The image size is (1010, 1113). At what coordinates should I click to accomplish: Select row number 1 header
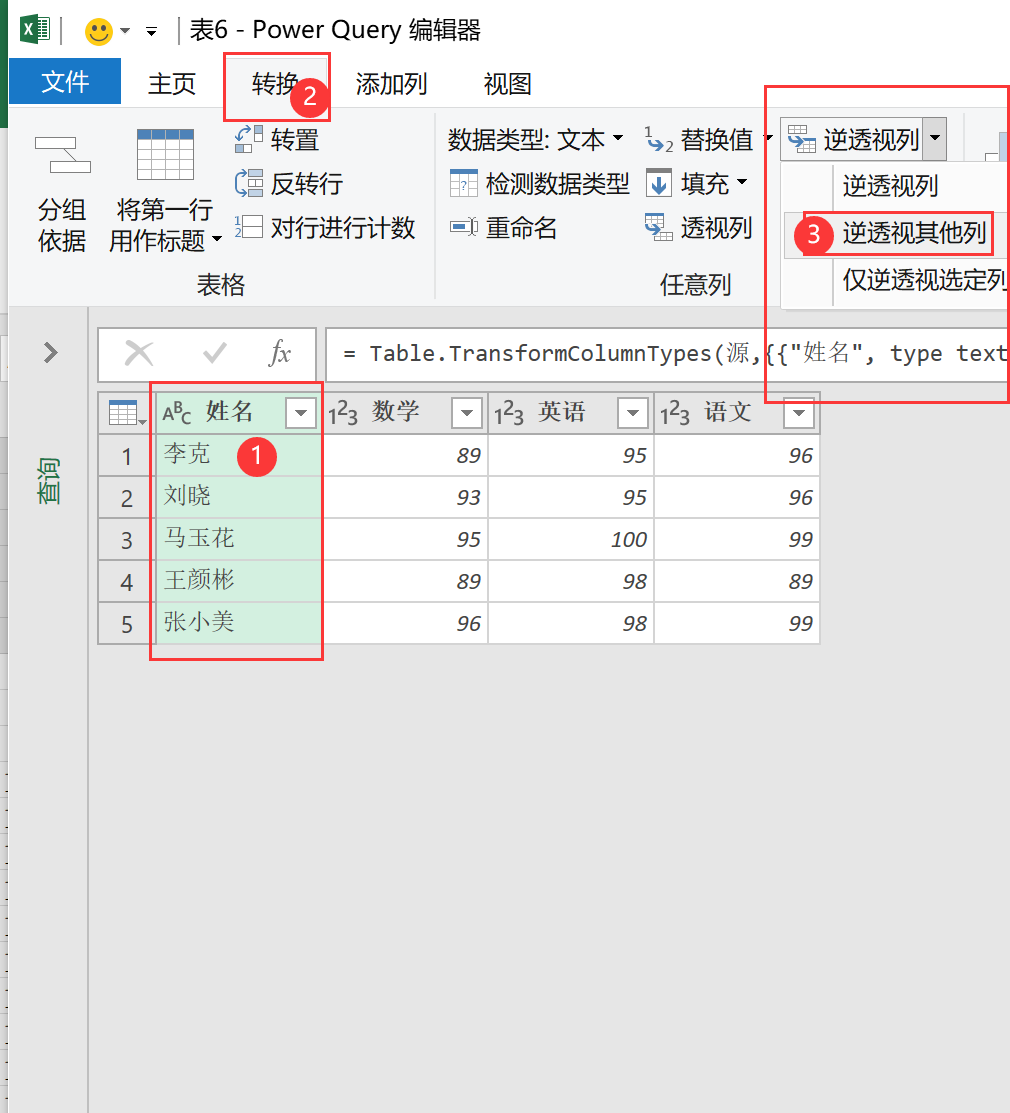126,456
